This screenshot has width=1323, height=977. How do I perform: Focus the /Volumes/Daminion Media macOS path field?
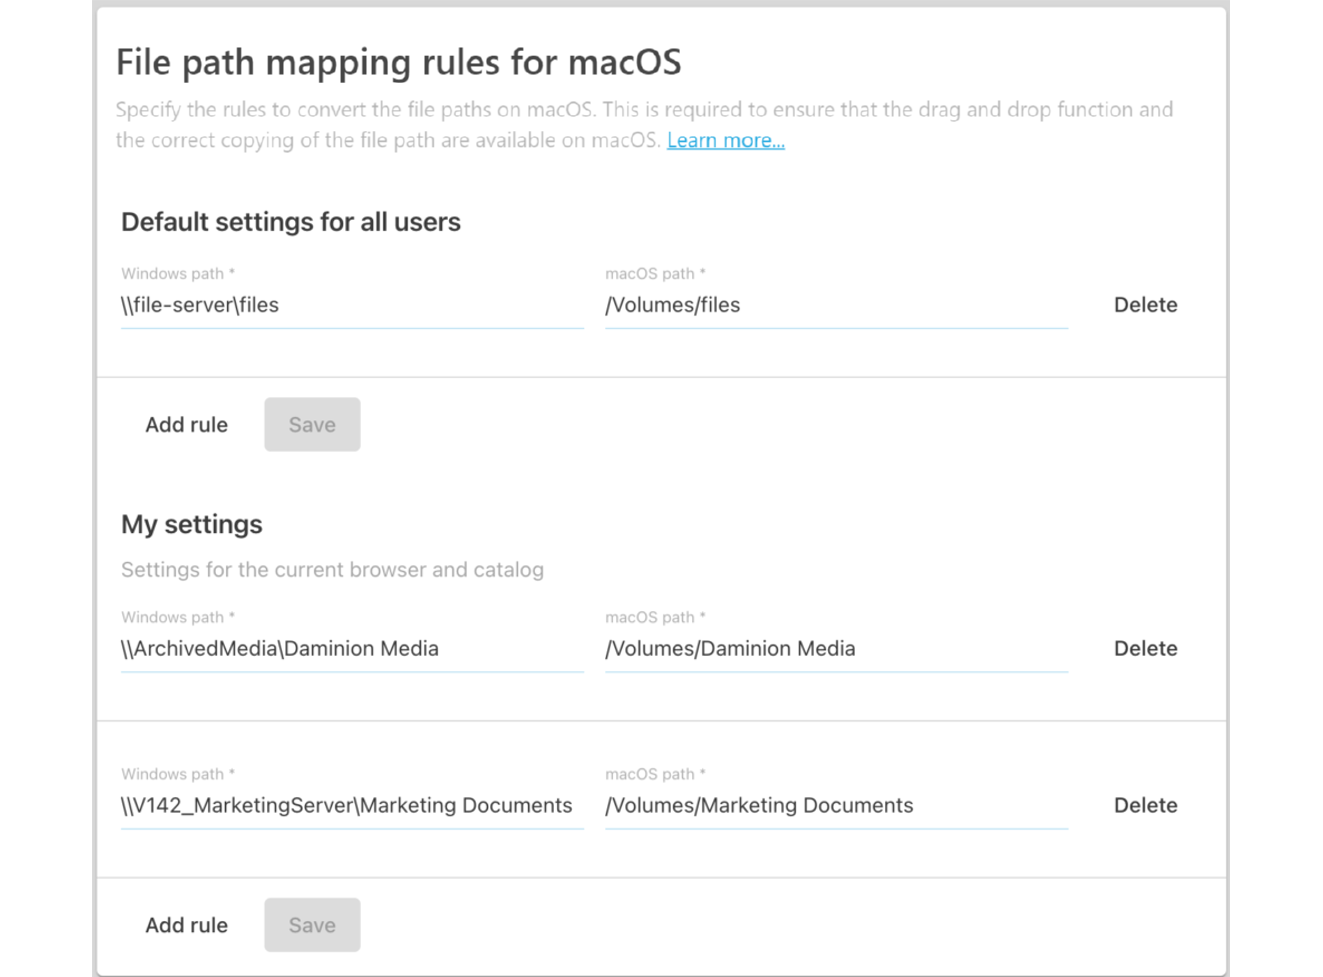click(x=835, y=649)
